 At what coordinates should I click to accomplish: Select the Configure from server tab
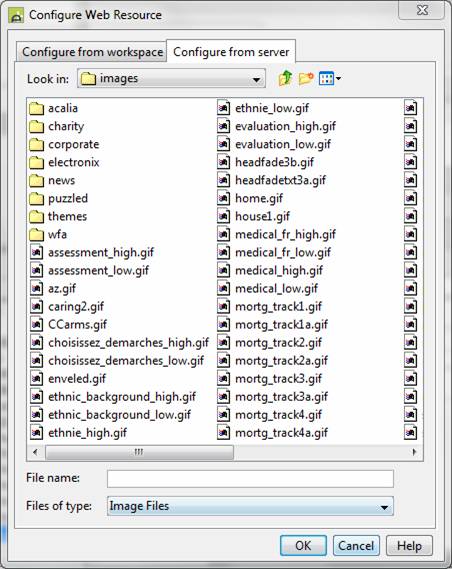point(231,52)
